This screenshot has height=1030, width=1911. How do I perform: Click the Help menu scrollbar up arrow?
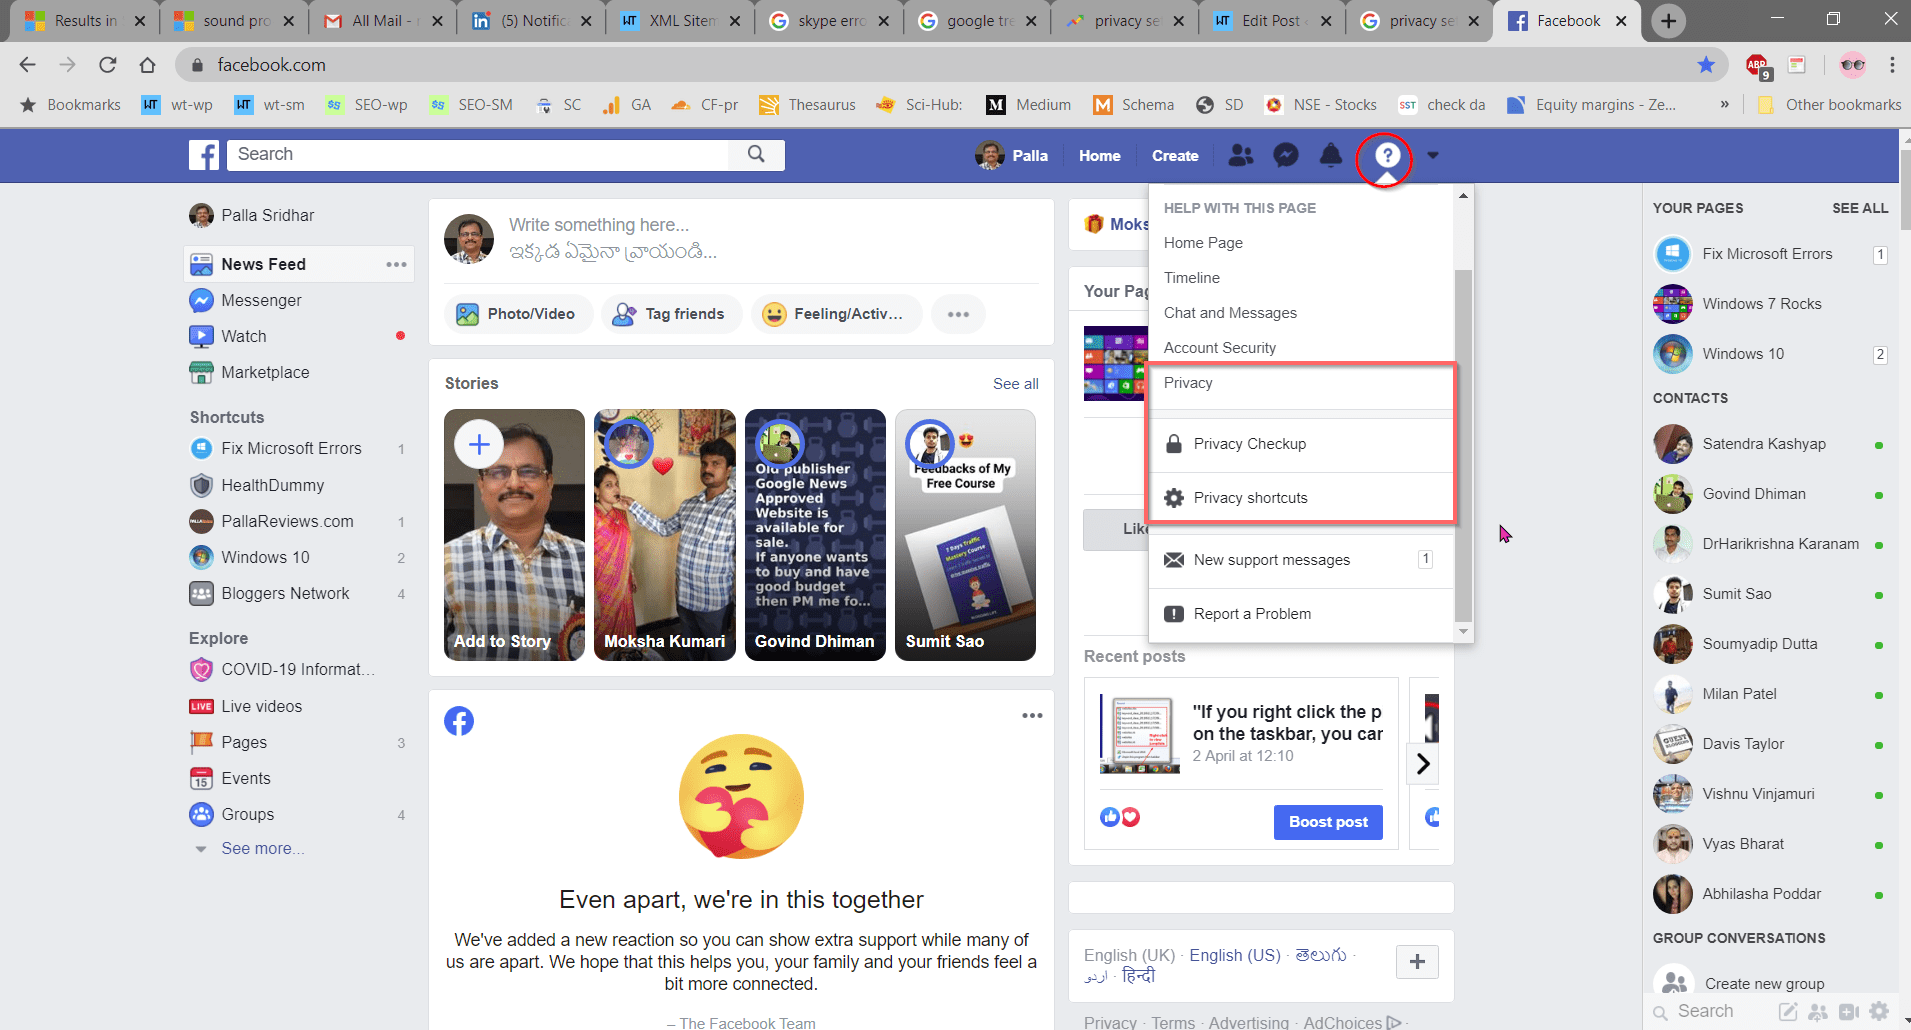(1463, 195)
